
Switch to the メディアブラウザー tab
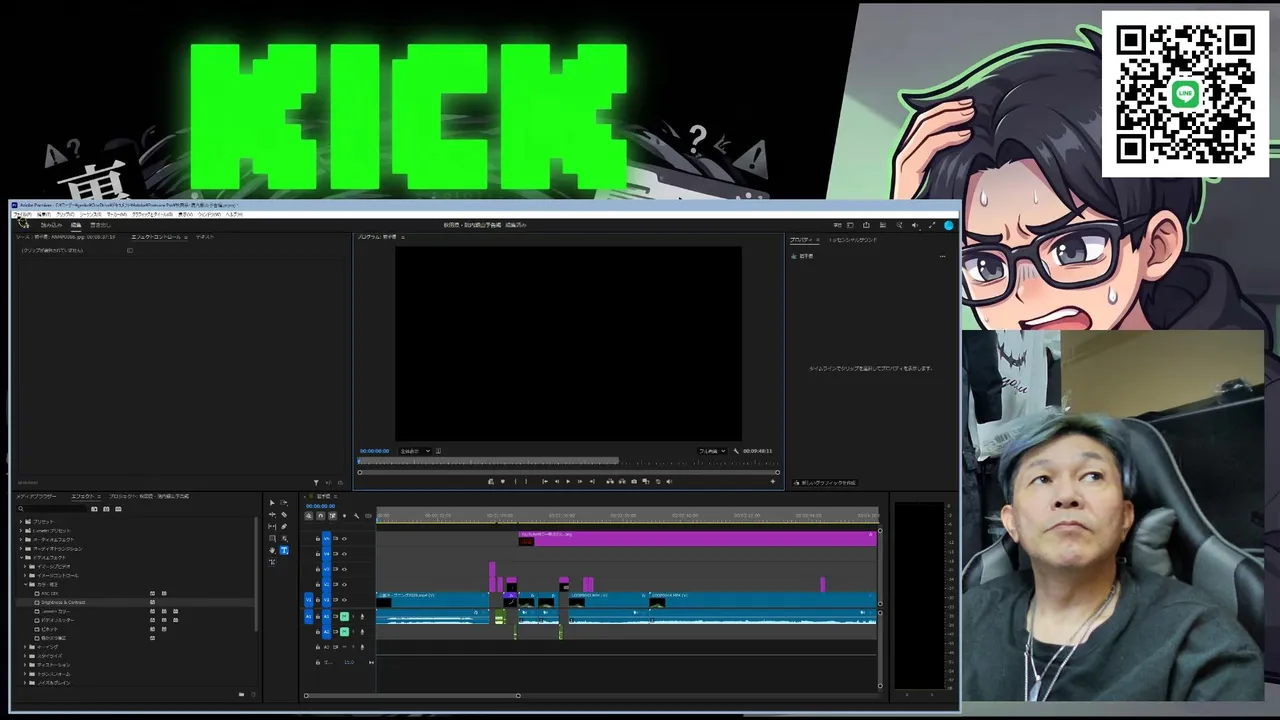[36, 496]
